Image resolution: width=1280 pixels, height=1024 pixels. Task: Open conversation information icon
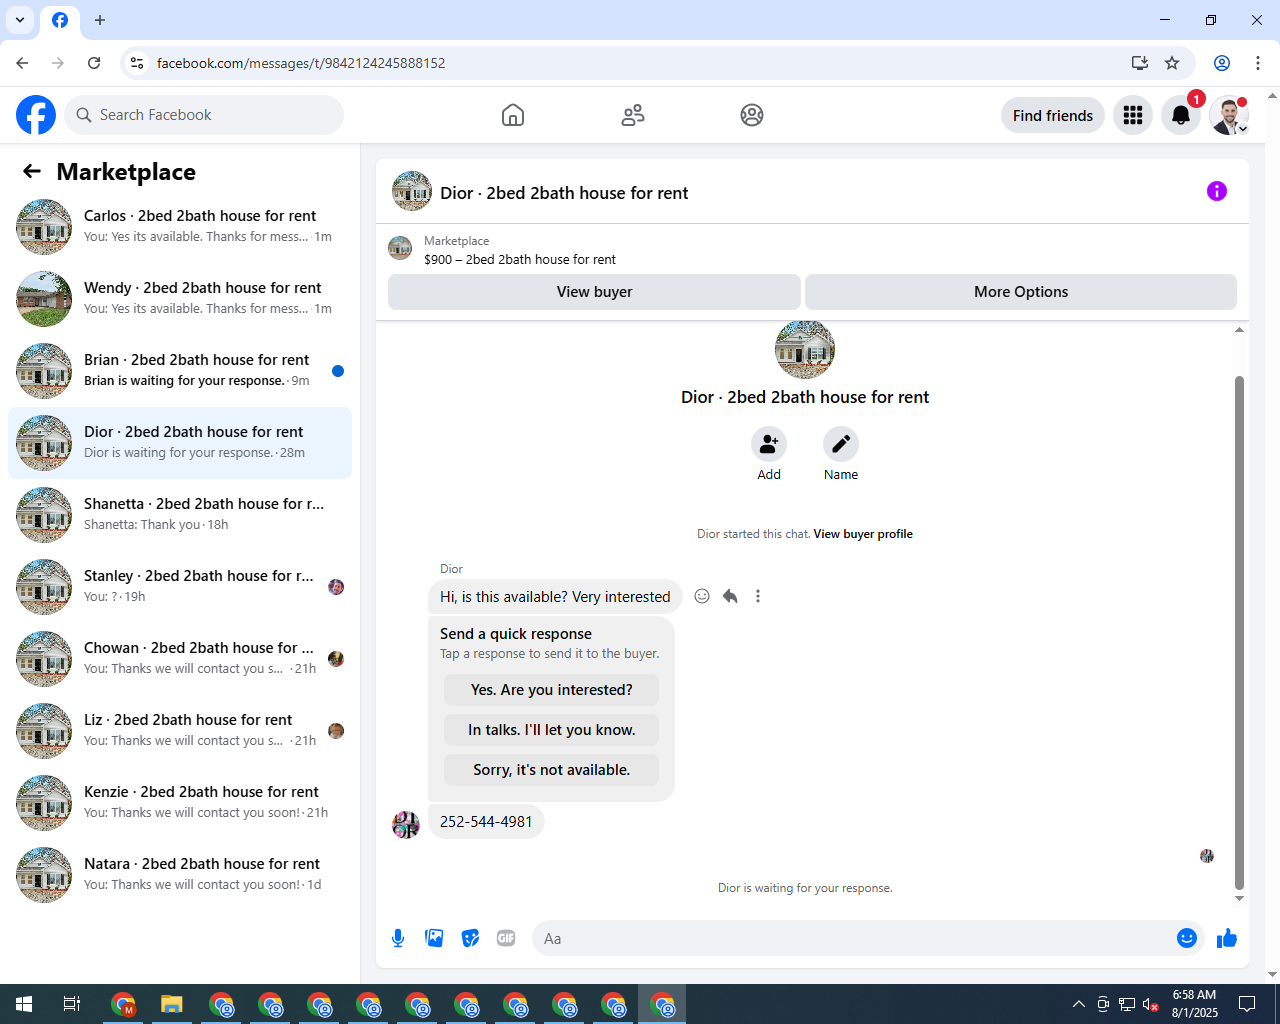pos(1217,191)
